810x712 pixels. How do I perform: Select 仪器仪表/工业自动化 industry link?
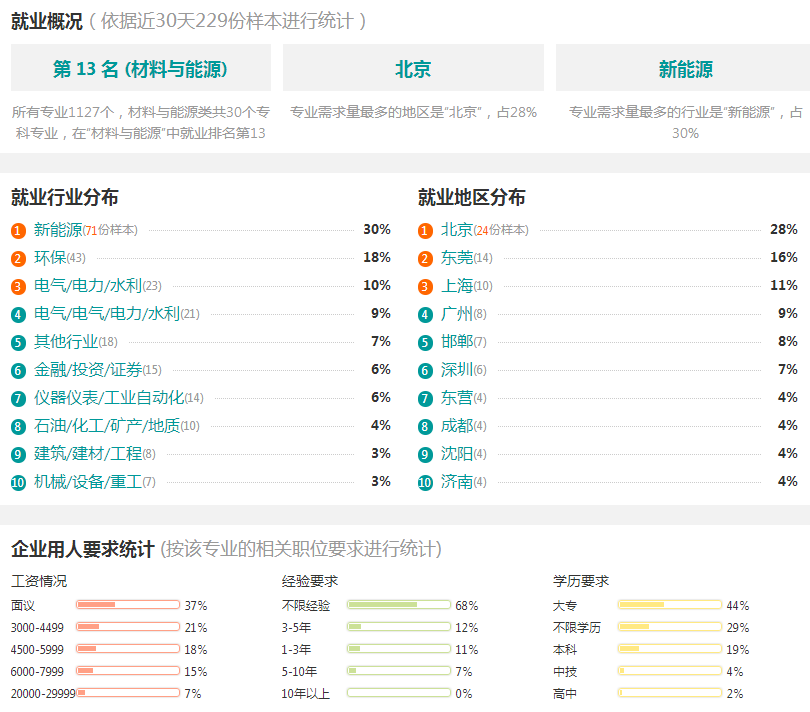pyautogui.click(x=109, y=397)
